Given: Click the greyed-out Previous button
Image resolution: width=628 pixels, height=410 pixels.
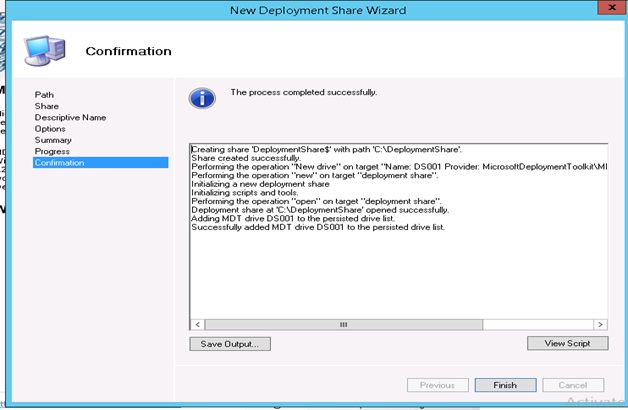Looking at the screenshot, I should (x=437, y=385).
